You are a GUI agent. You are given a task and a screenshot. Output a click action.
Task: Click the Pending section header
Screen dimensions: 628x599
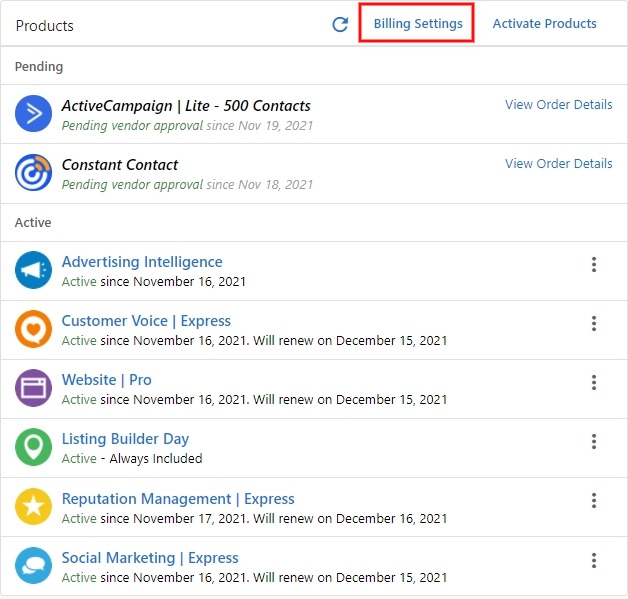coord(39,66)
